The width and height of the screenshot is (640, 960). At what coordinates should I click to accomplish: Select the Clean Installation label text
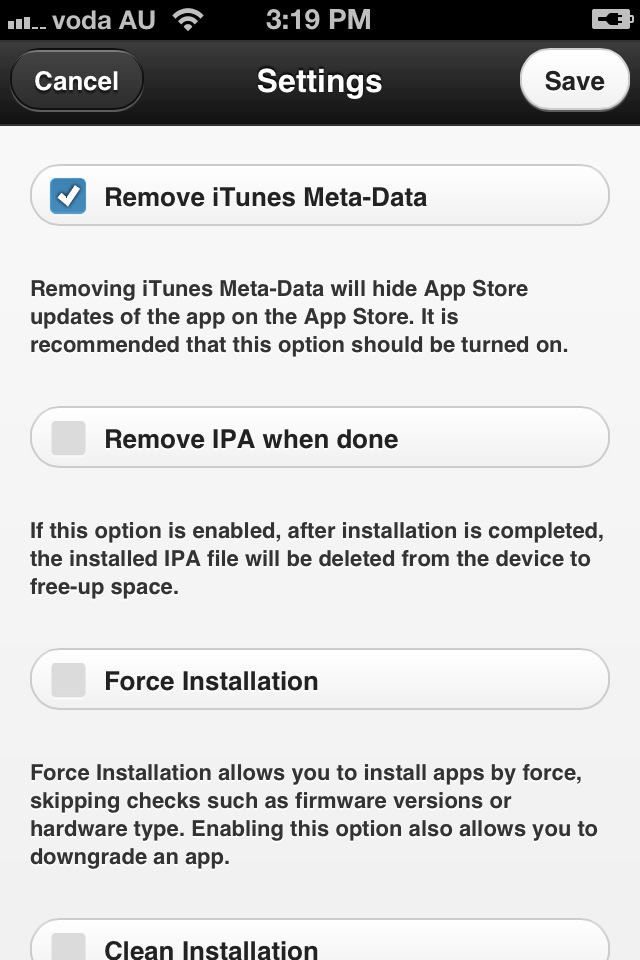point(211,949)
